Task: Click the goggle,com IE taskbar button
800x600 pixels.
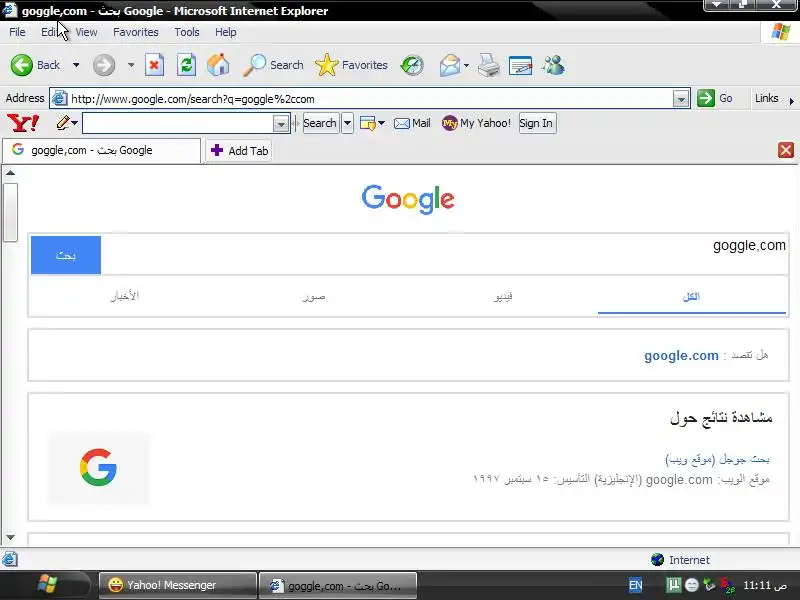Action: click(x=338, y=585)
